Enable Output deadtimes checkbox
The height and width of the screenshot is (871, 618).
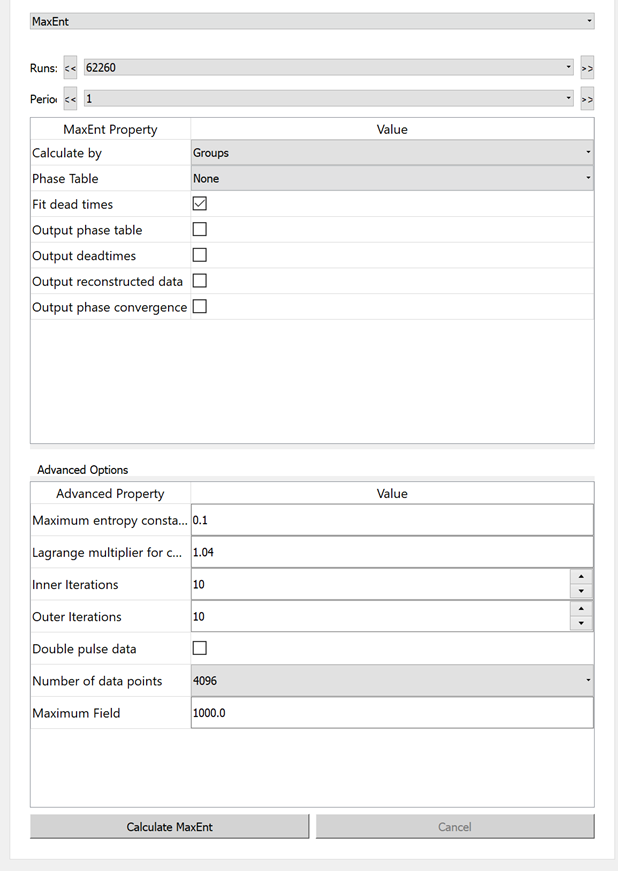coord(200,256)
